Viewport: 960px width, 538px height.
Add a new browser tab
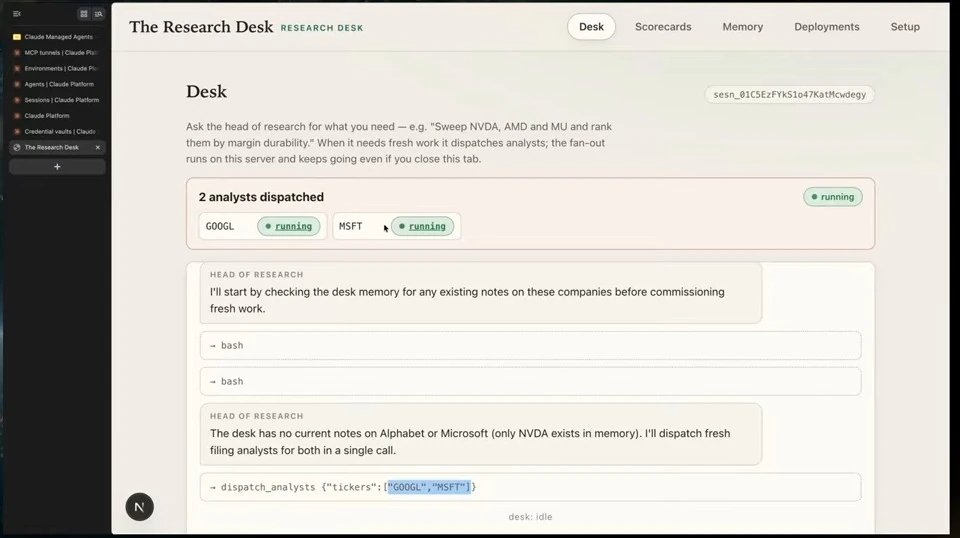(x=58, y=166)
